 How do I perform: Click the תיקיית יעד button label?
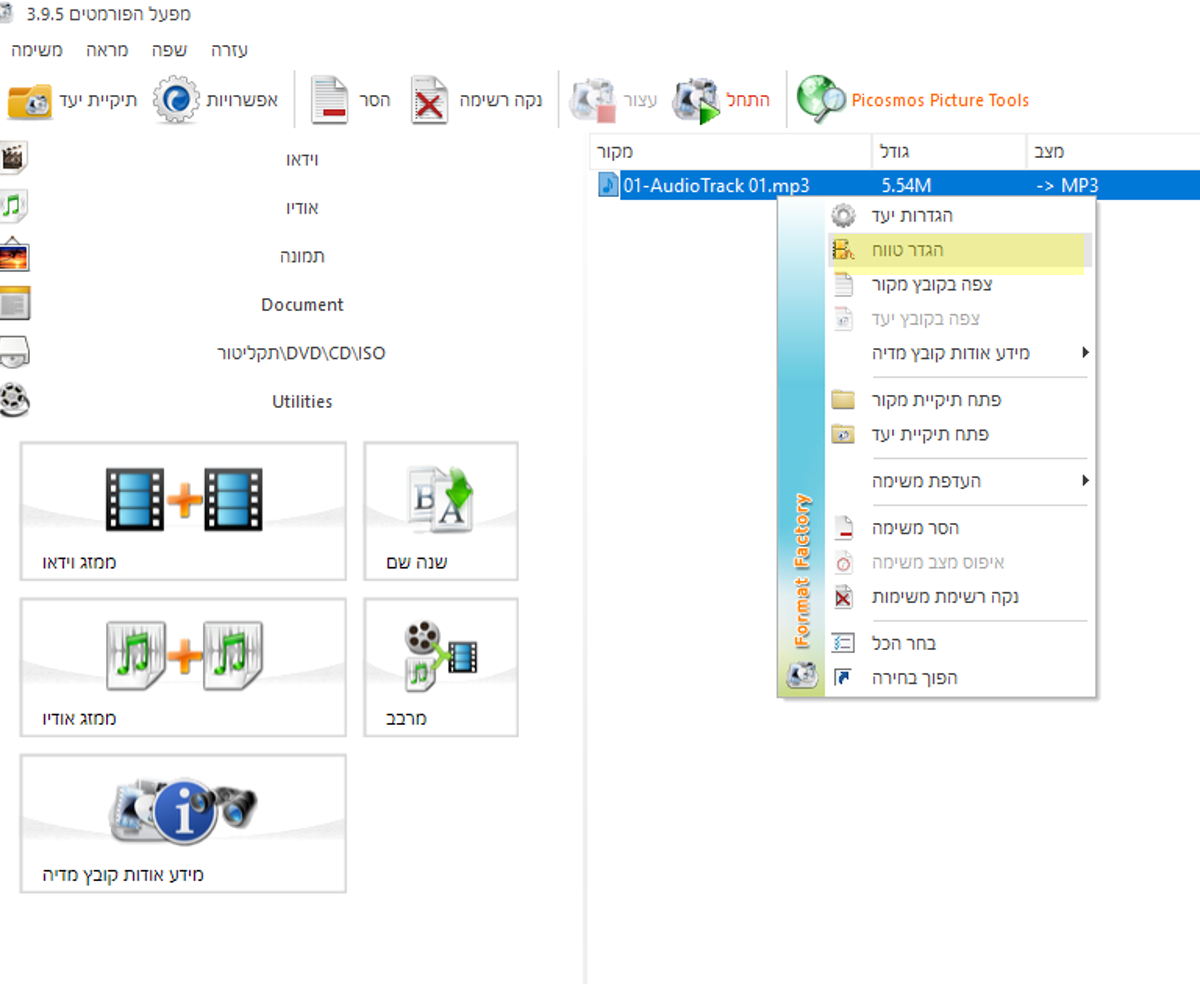point(99,100)
